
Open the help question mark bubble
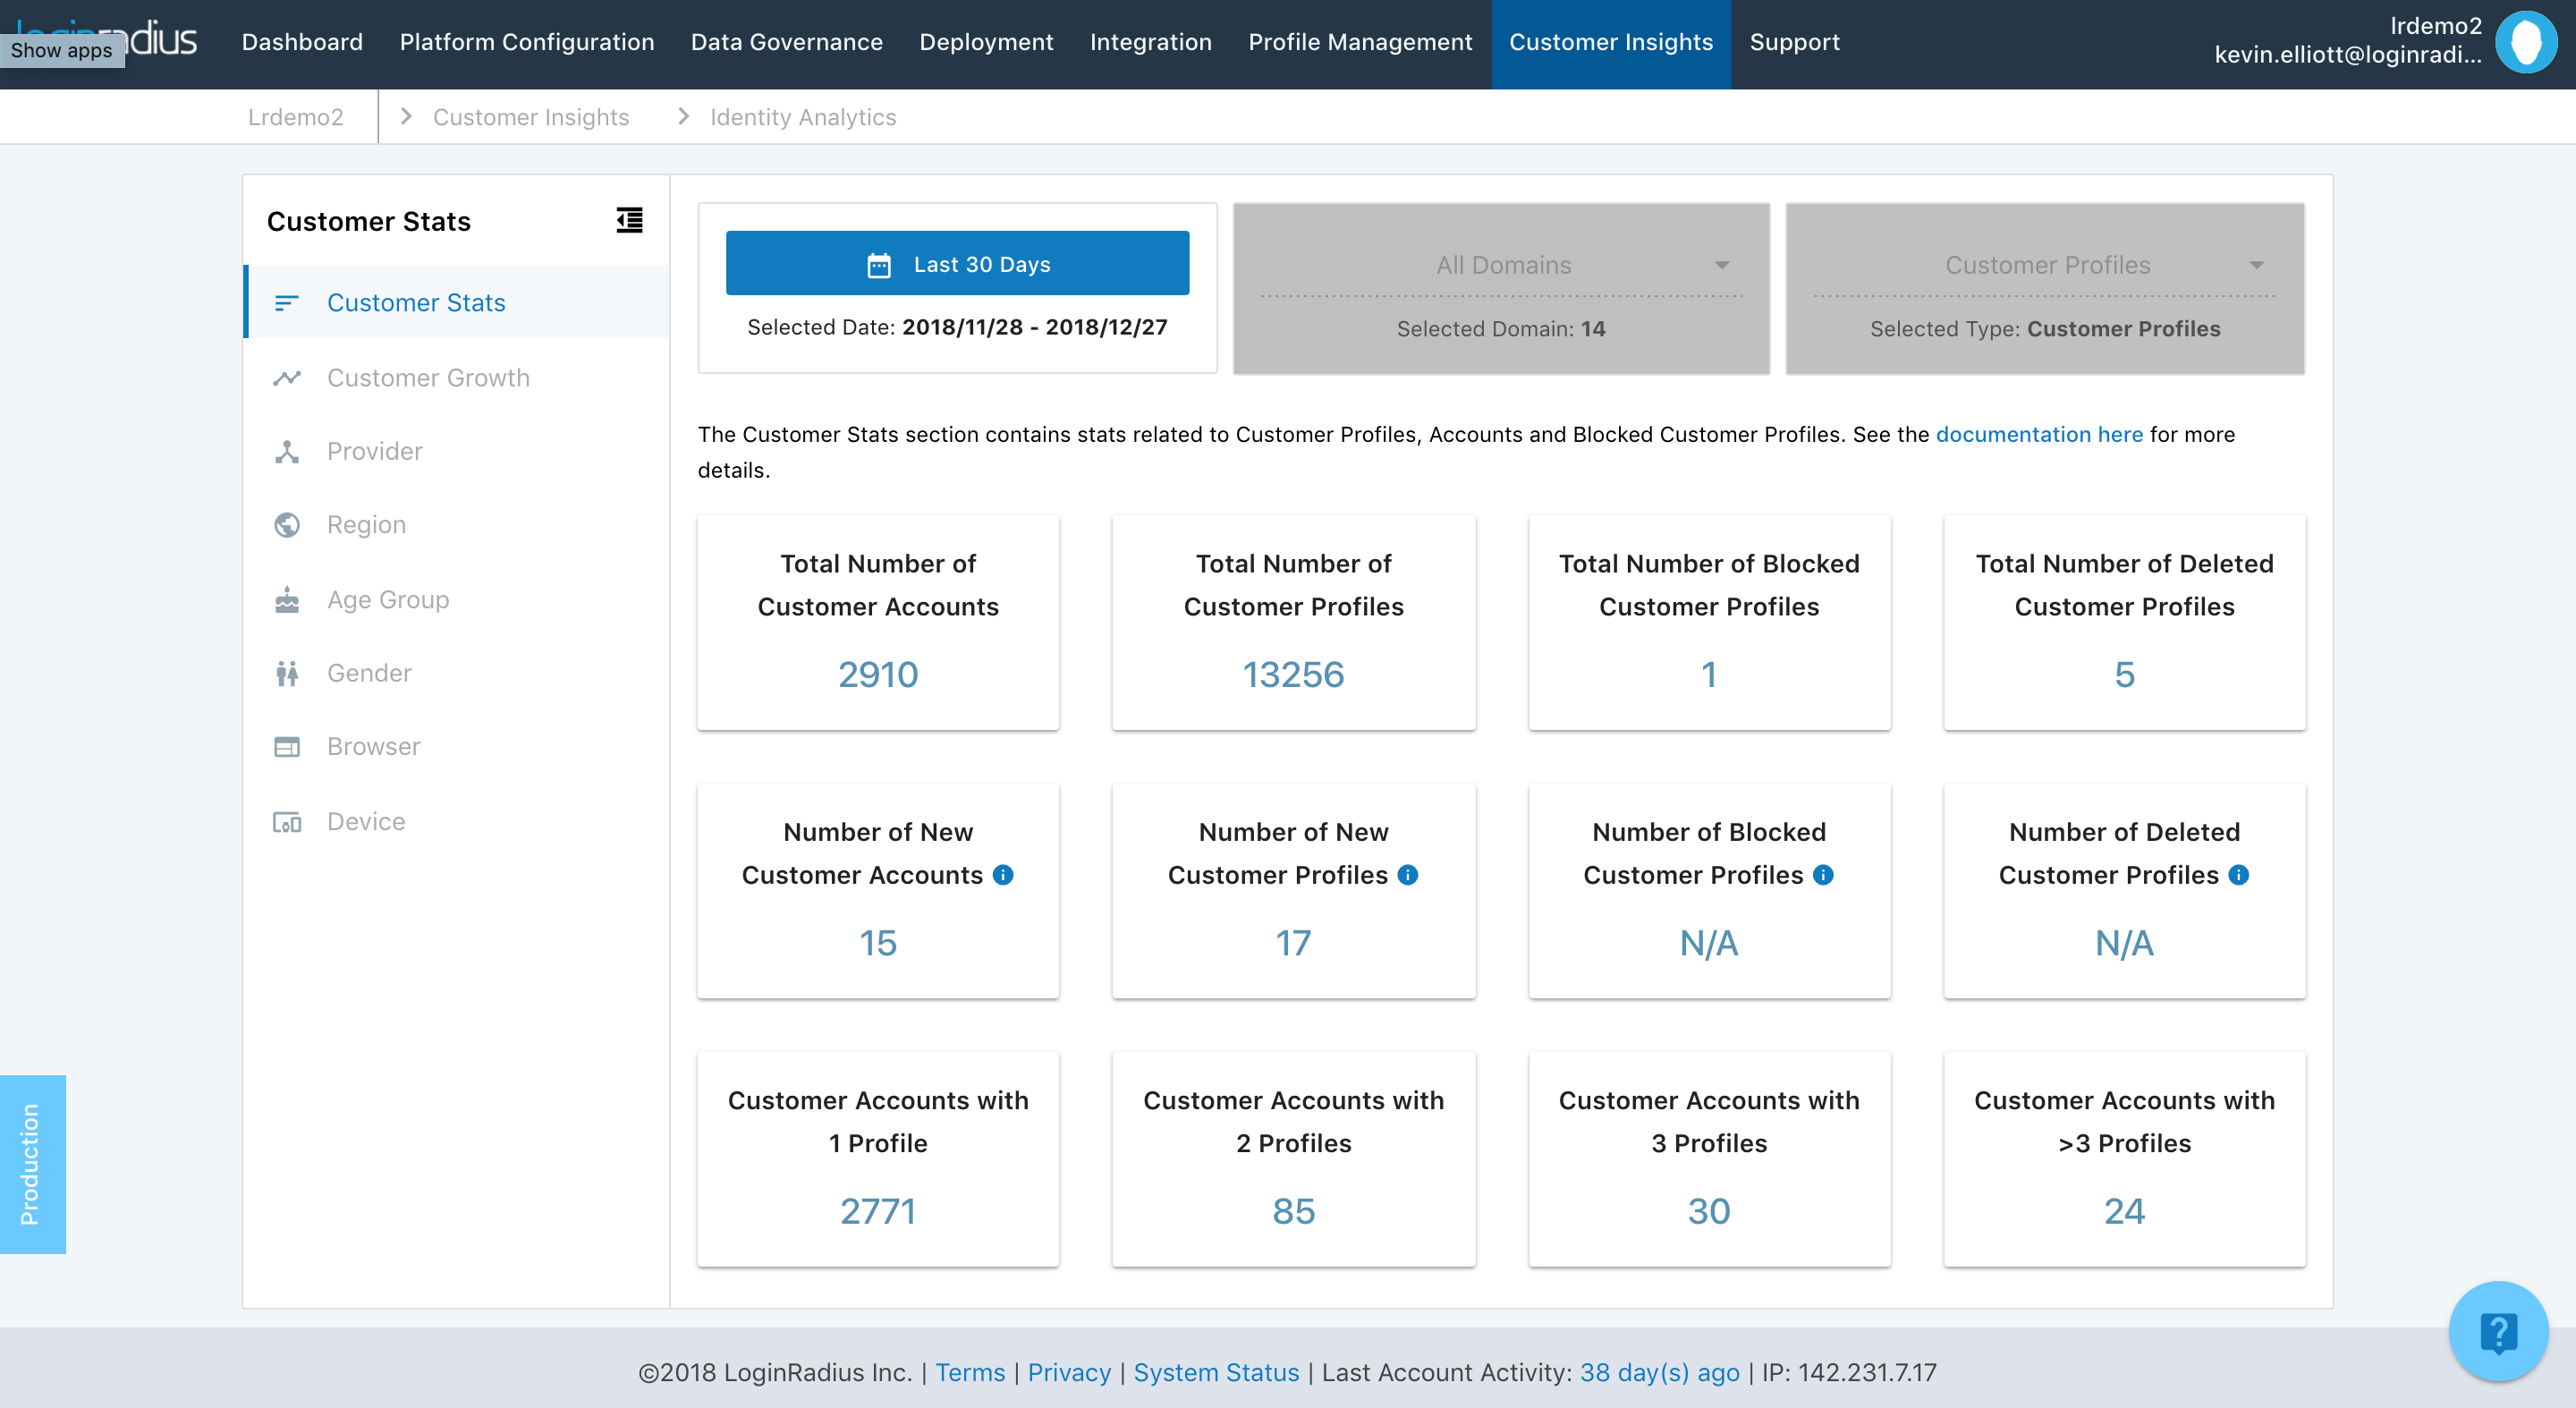coord(2497,1332)
